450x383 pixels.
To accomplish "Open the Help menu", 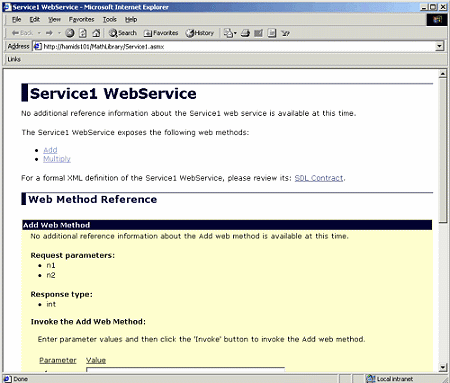I will point(131,19).
